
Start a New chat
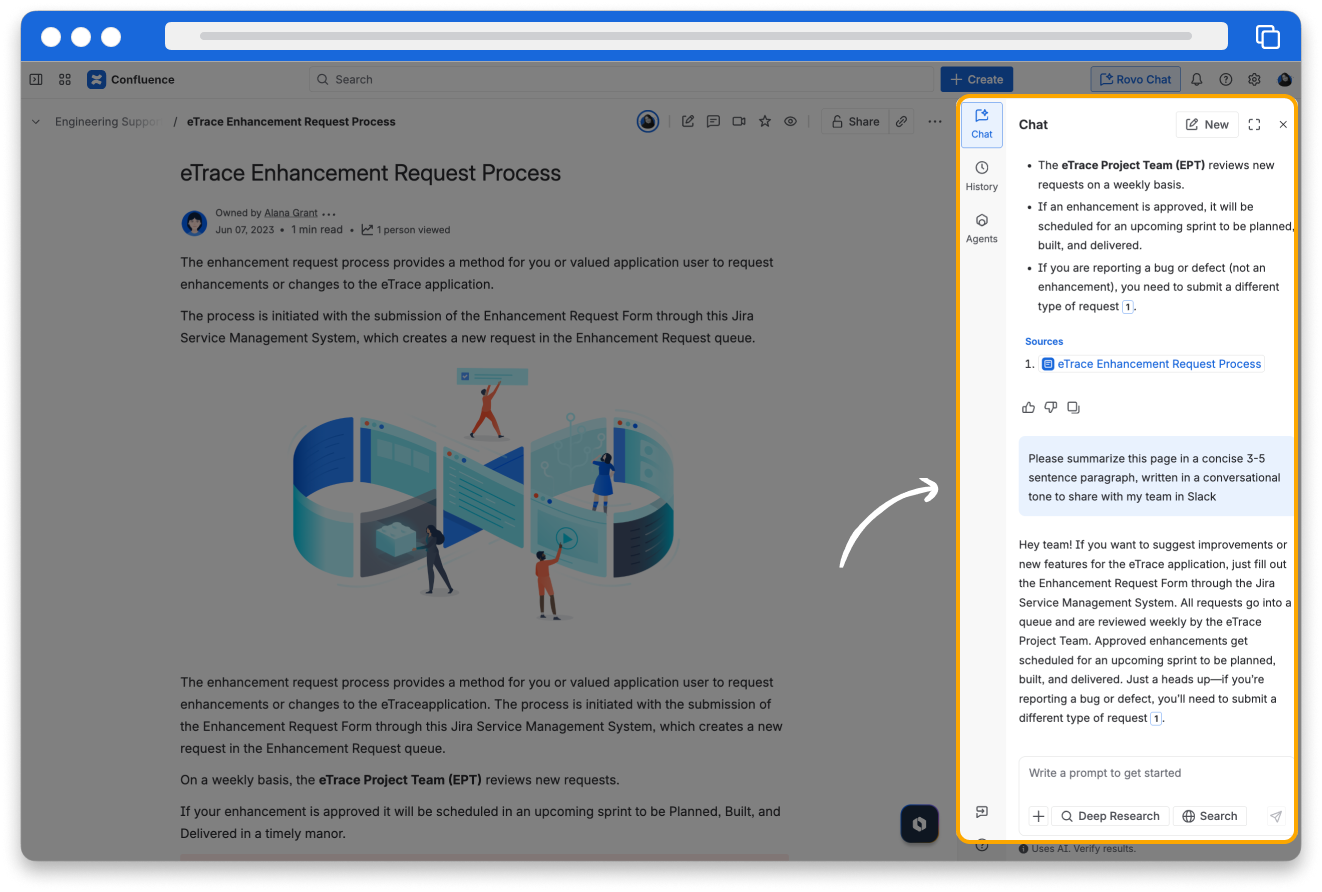(x=1207, y=124)
